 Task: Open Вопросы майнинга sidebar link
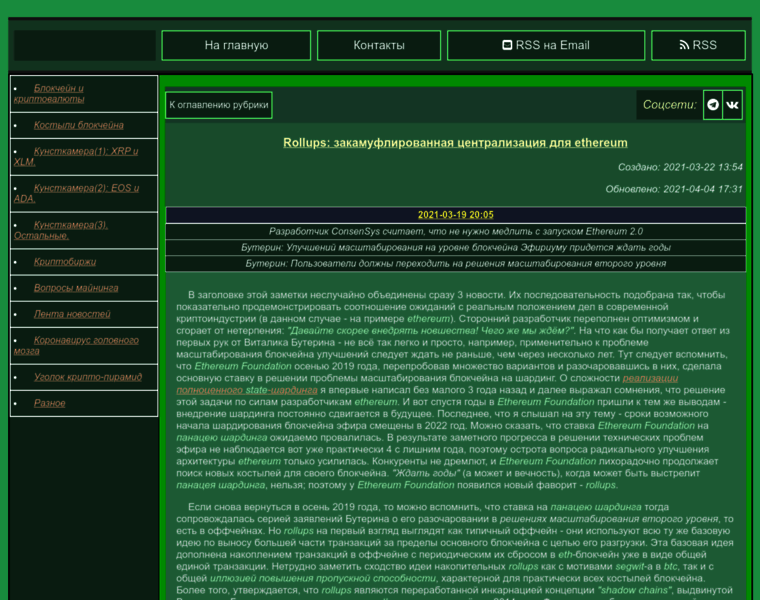click(x=76, y=288)
